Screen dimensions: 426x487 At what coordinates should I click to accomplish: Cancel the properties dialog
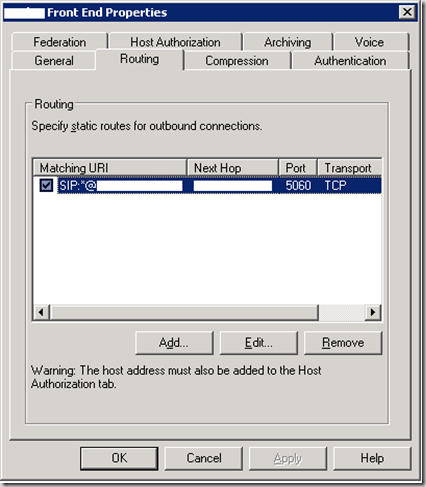[x=204, y=458]
